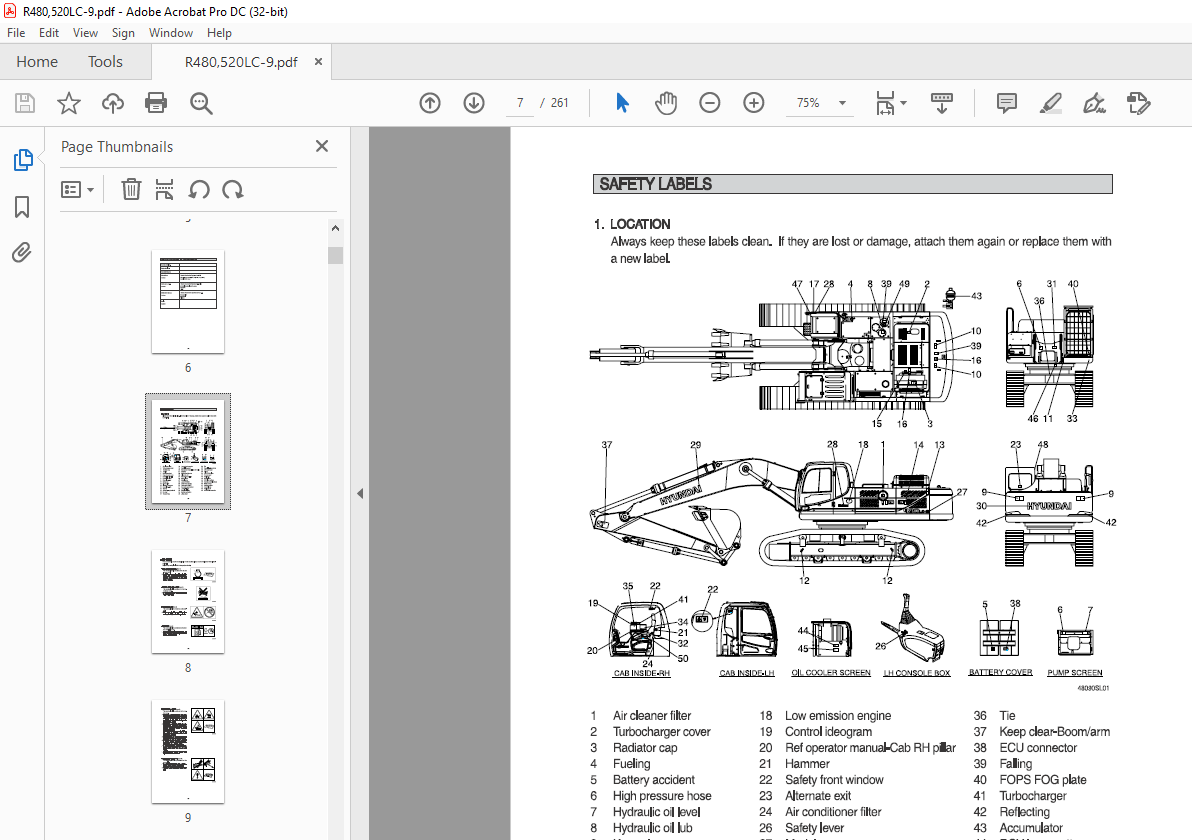
Task: Open the Help menu
Action: (219, 33)
